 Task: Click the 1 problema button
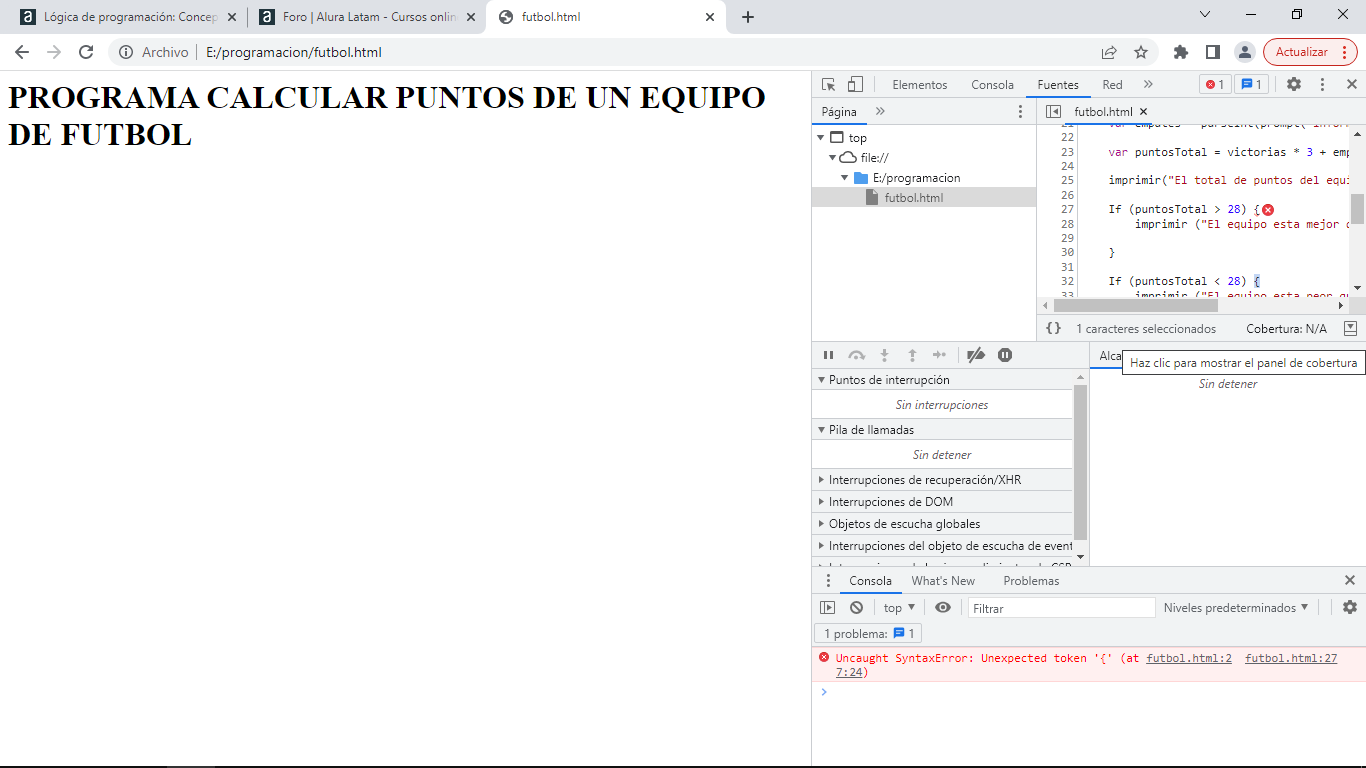[x=868, y=633]
